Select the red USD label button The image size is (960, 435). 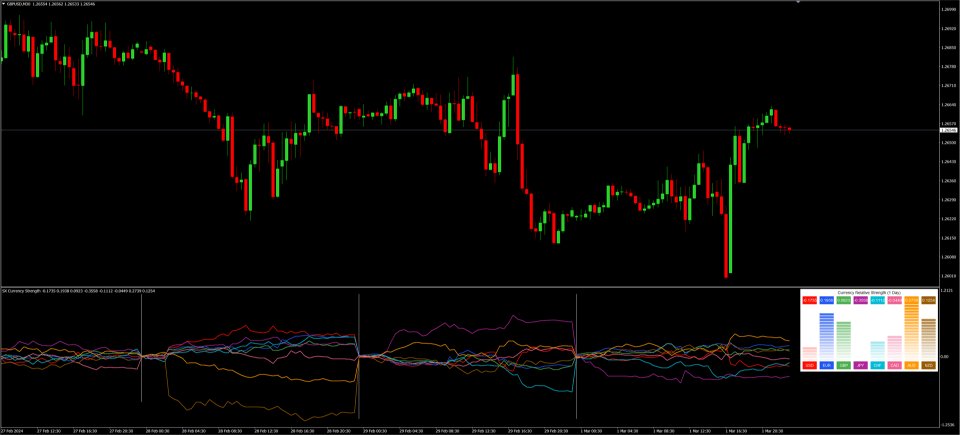809,365
